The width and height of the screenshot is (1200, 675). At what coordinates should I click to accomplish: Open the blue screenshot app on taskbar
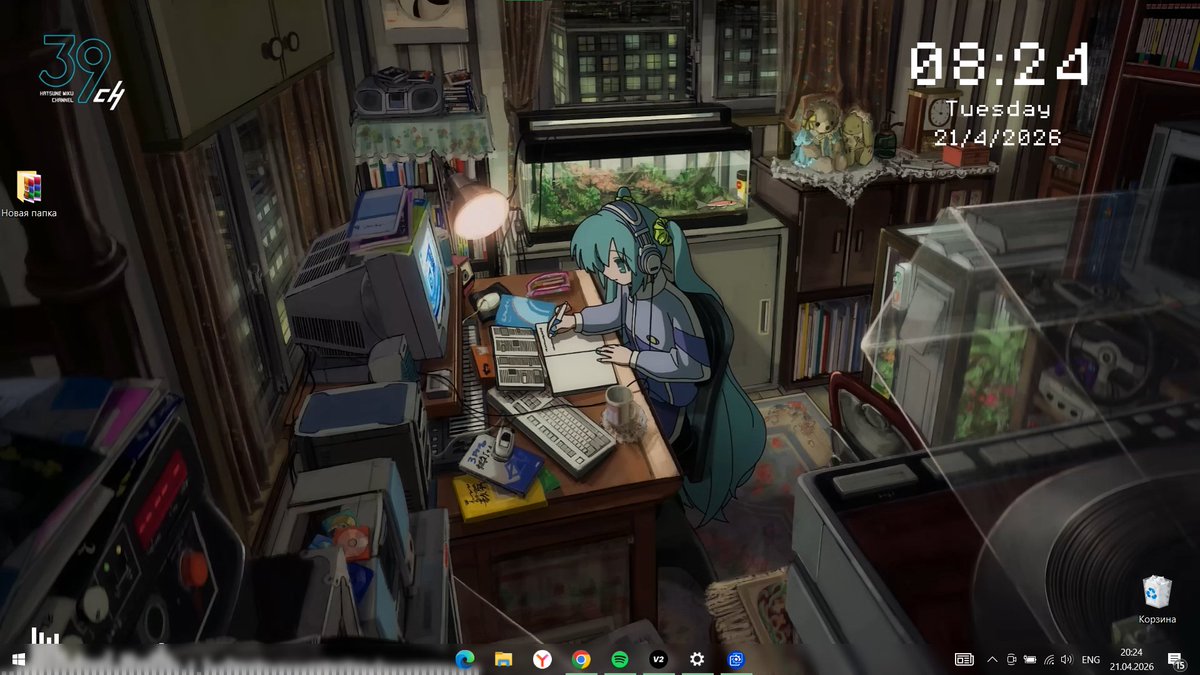coord(736,660)
